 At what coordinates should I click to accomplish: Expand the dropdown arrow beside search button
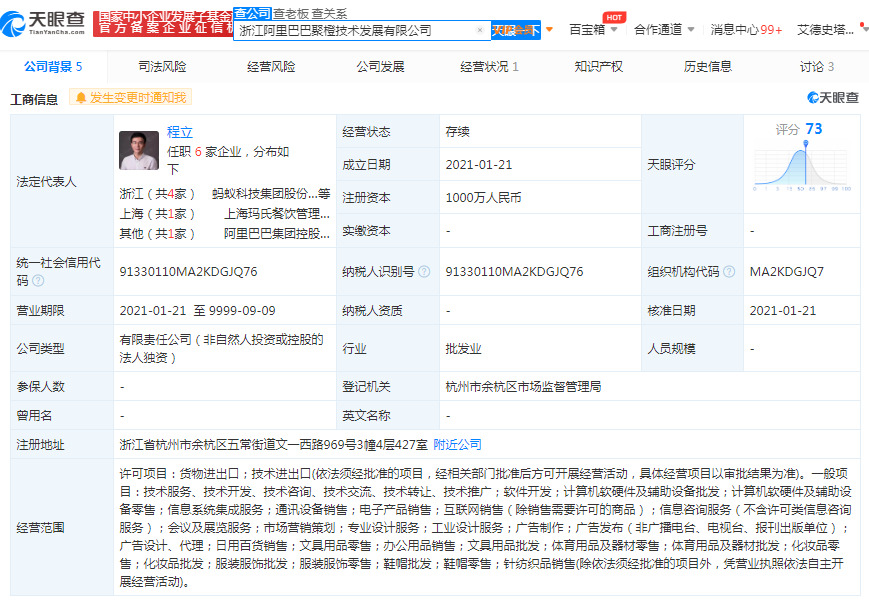click(549, 29)
